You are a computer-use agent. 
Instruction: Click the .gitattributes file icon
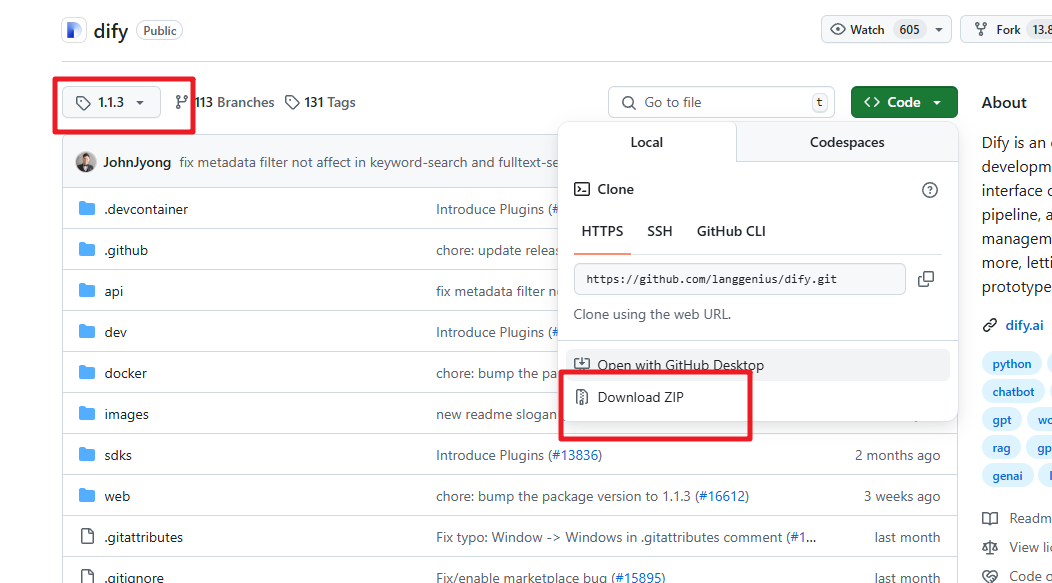[87, 537]
